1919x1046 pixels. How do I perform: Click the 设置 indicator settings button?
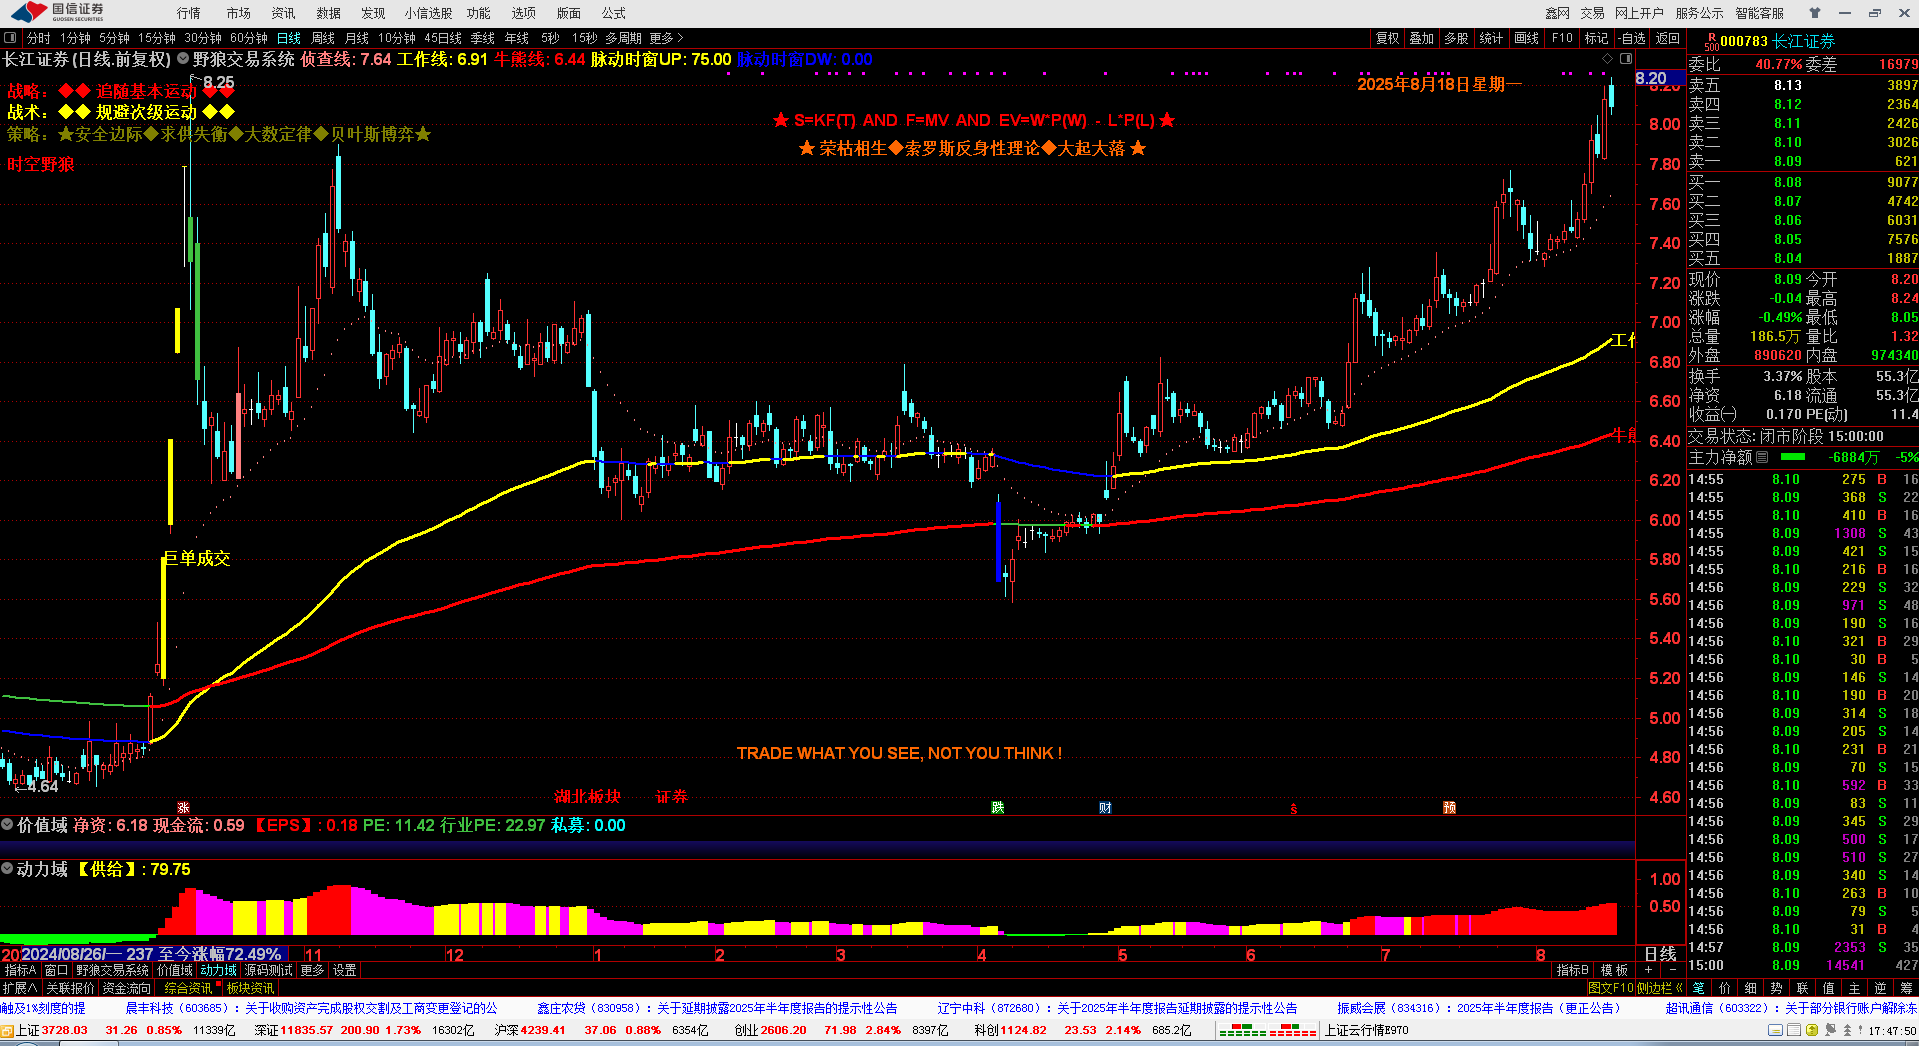[x=345, y=970]
